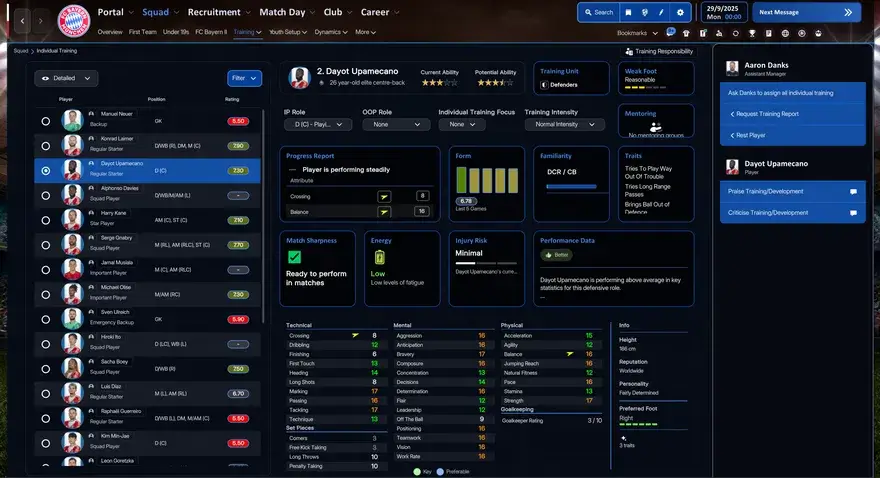This screenshot has height=478, width=880.
Task: Go forward with the right arrow
Action: tap(40, 21)
